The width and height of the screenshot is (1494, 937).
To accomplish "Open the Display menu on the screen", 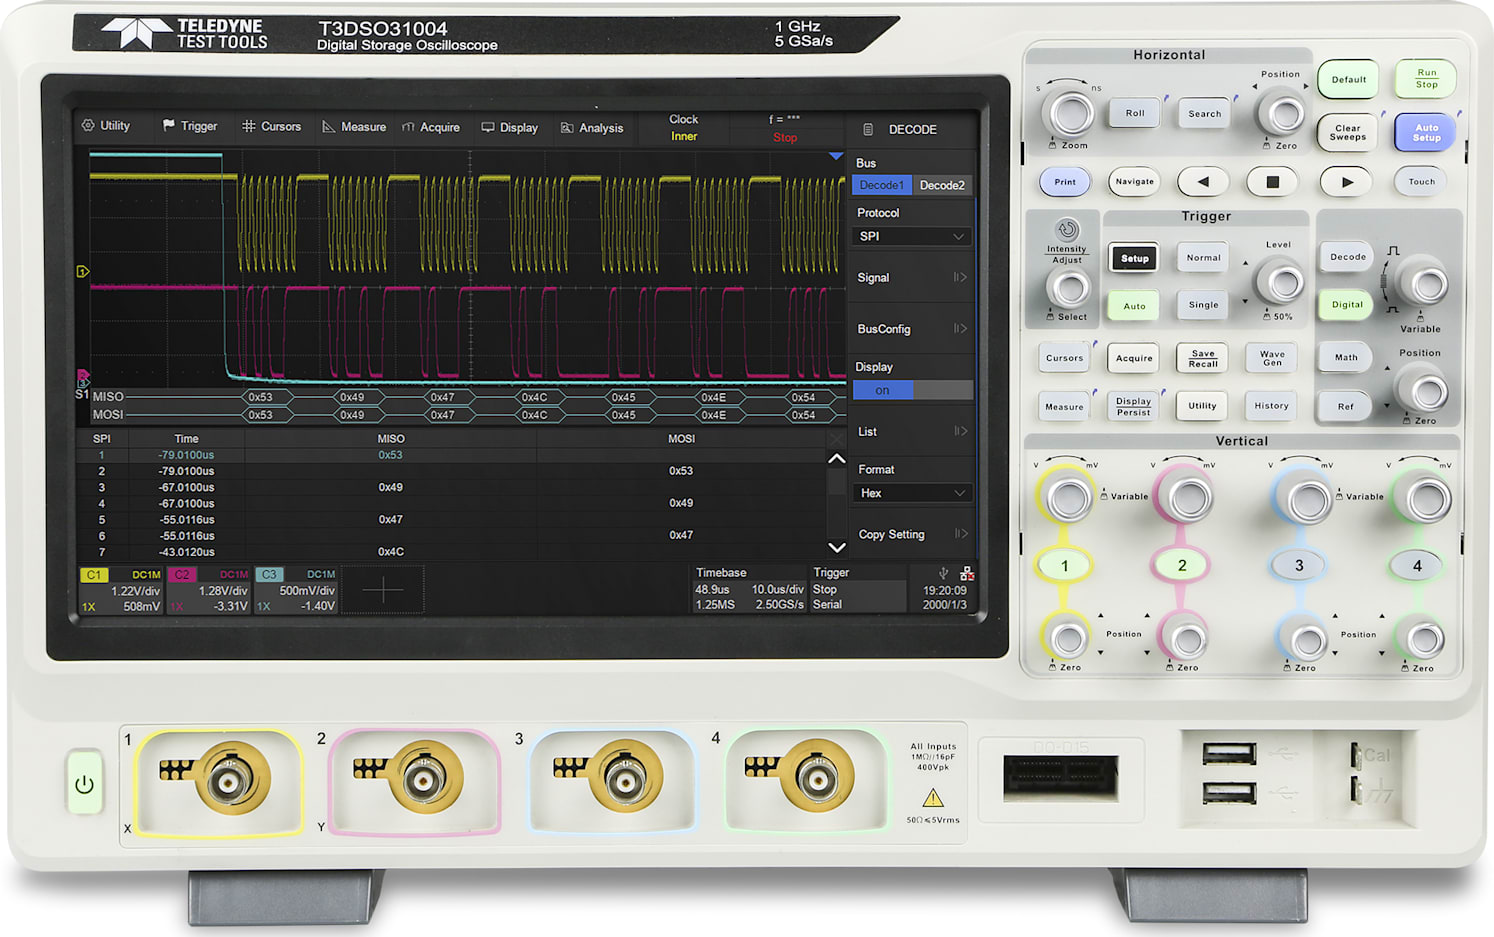I will click(x=510, y=128).
